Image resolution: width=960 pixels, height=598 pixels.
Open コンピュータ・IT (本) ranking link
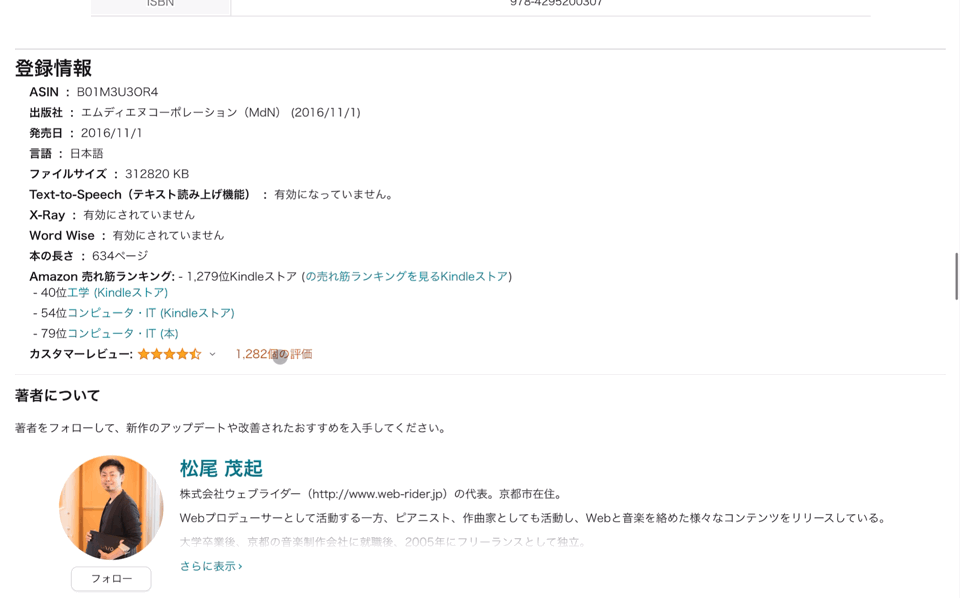[122, 334]
